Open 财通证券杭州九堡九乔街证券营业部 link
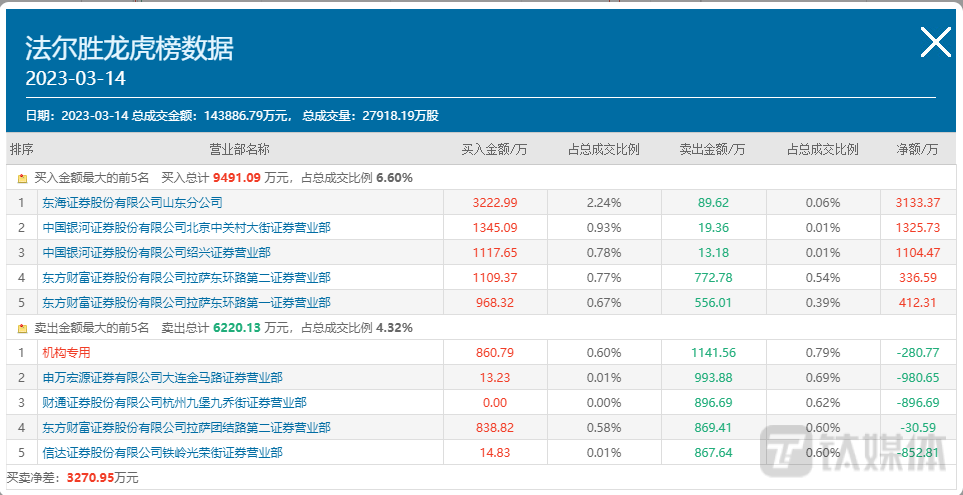 point(174,402)
